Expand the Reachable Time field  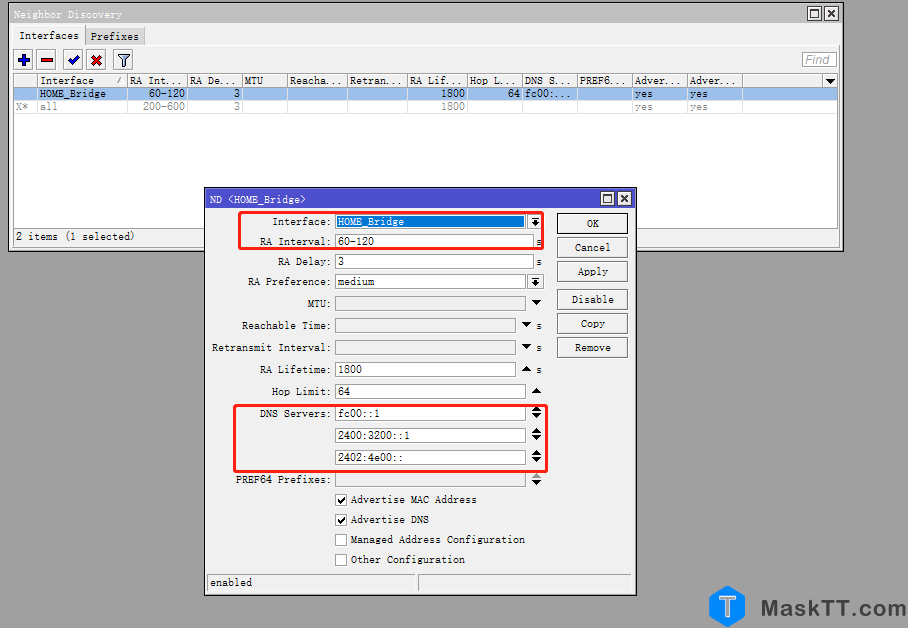[x=526, y=325]
